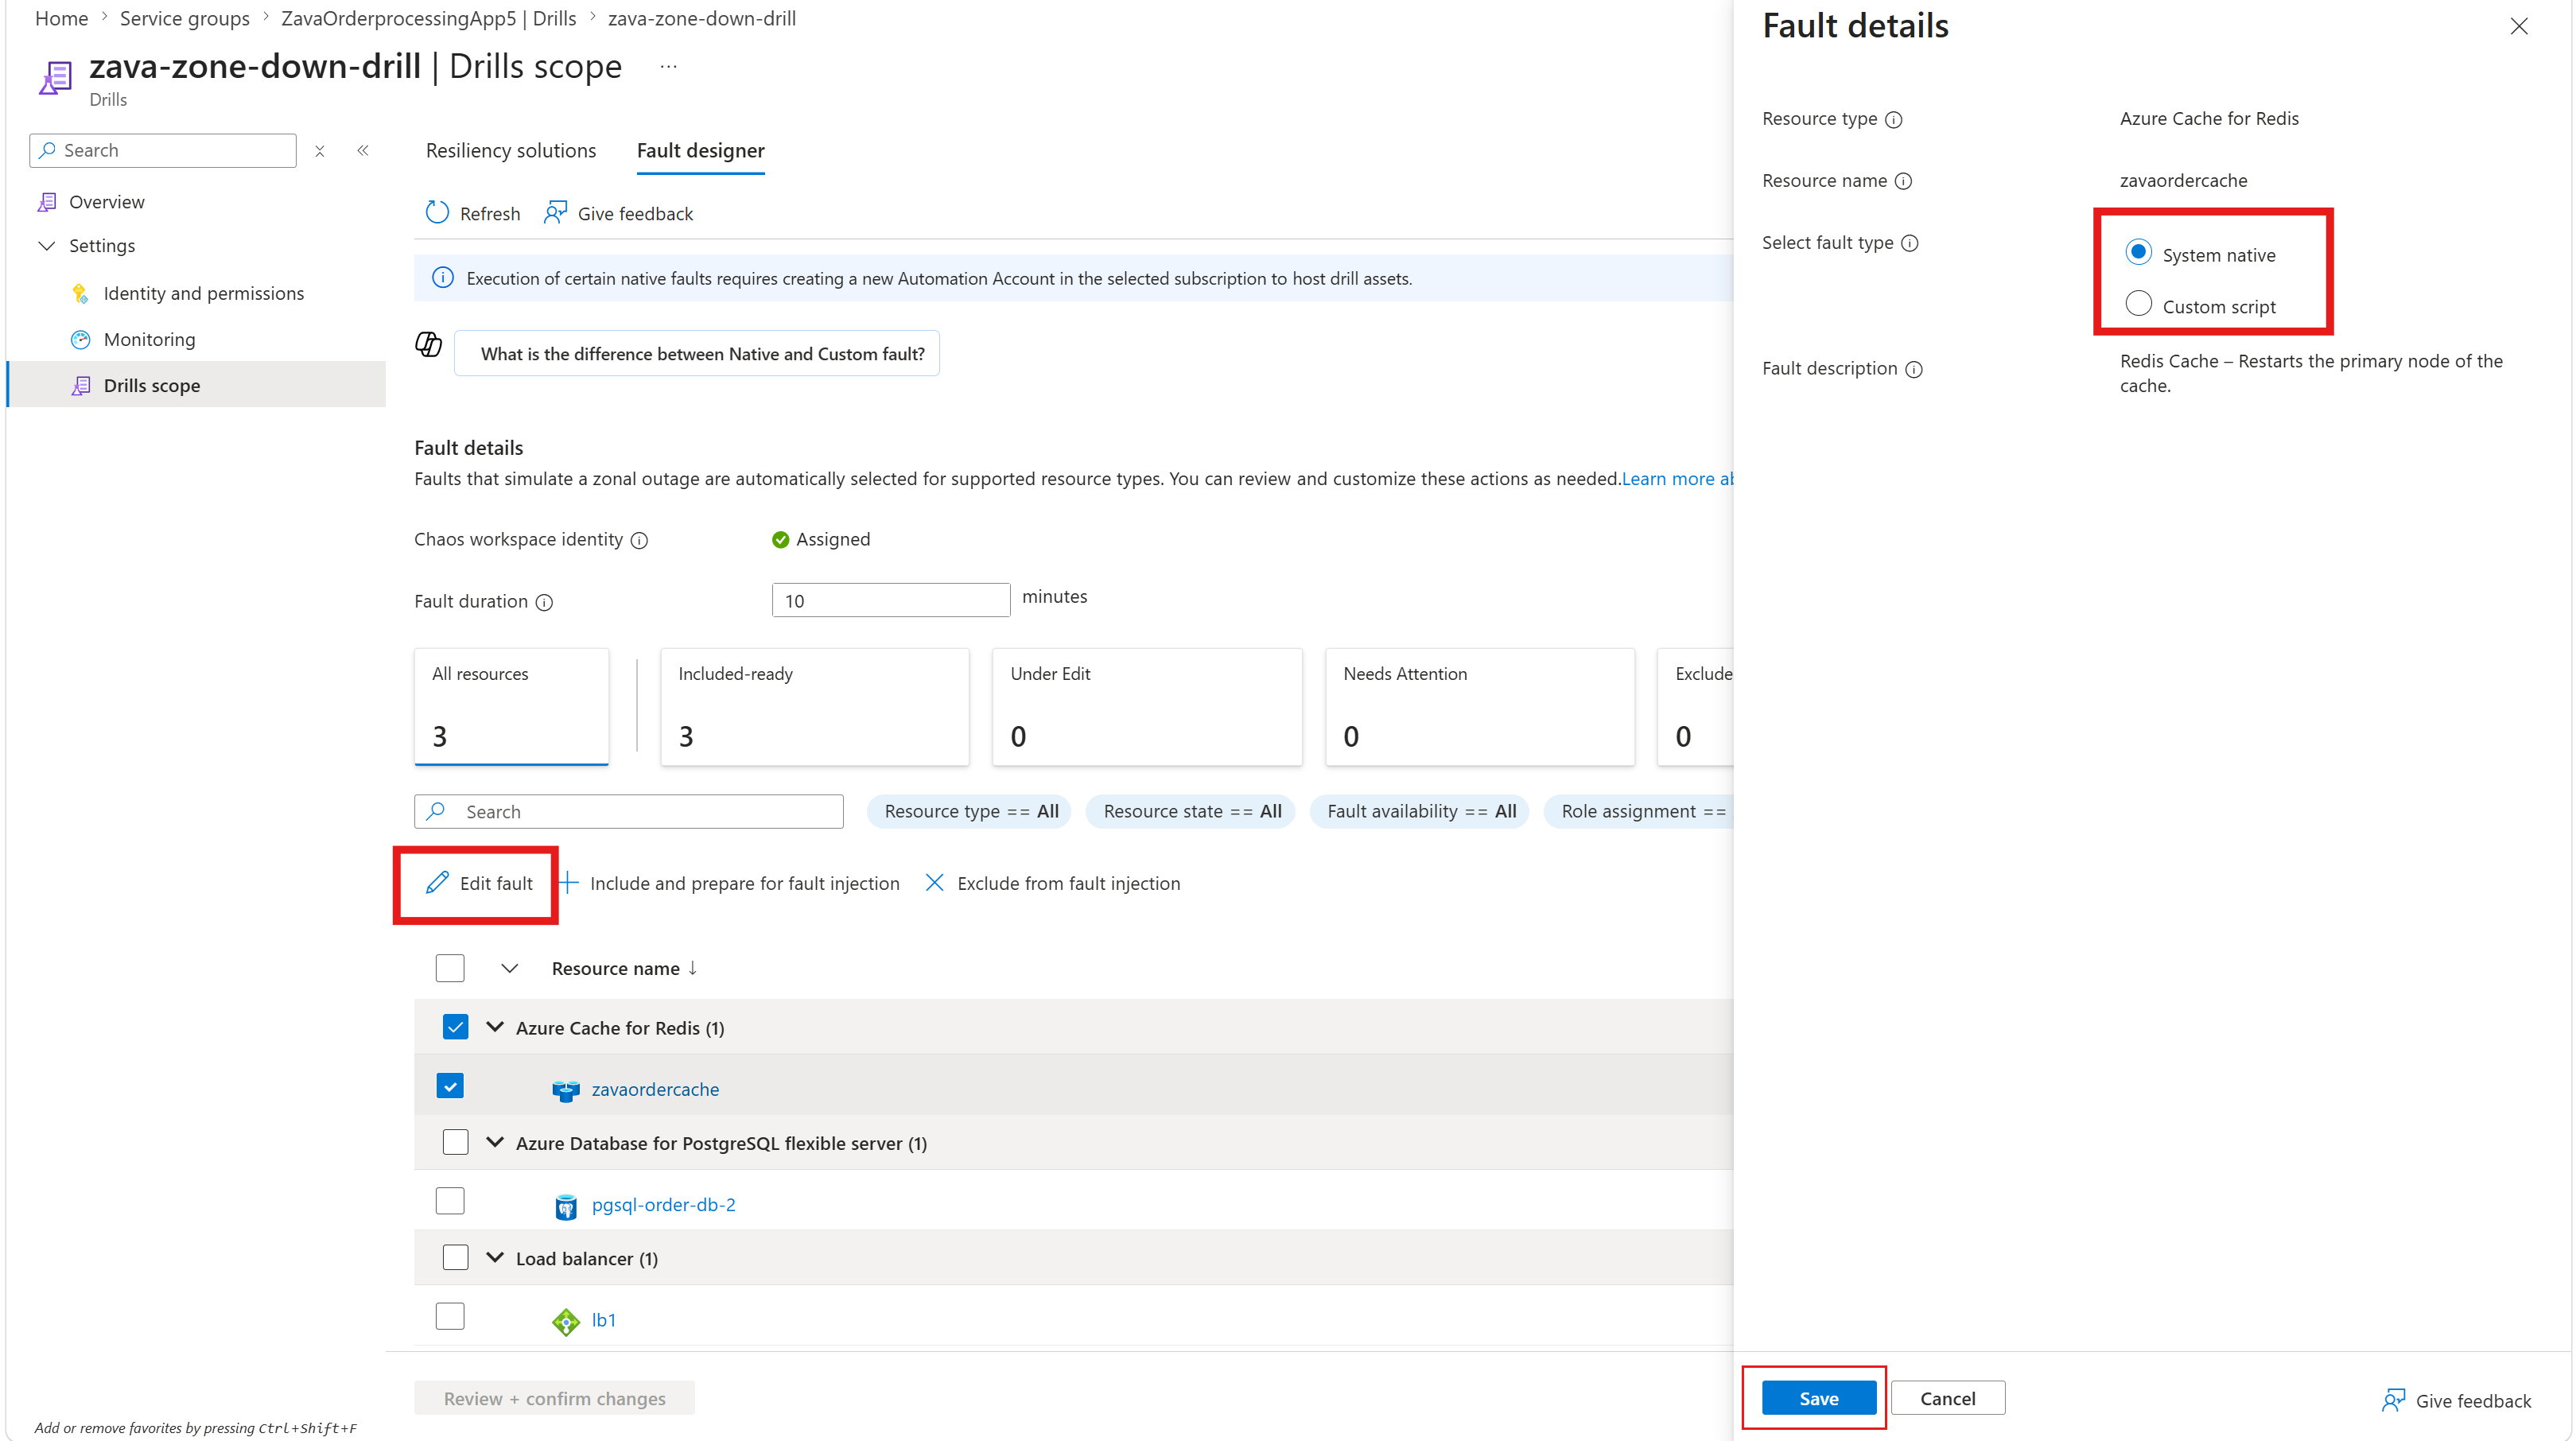Uncheck the zavaordercache row checkbox
Screen dimensions: 2576x1441
(x=450, y=1086)
